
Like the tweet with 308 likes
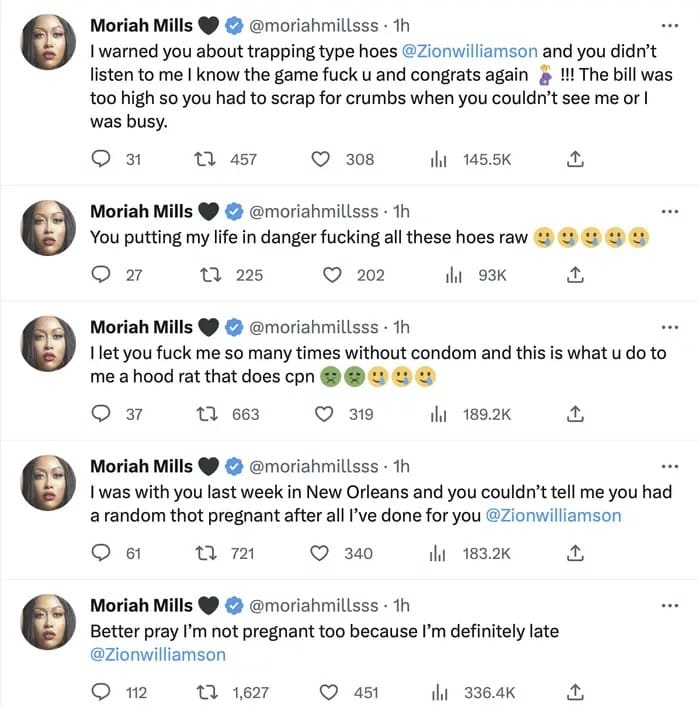320,159
